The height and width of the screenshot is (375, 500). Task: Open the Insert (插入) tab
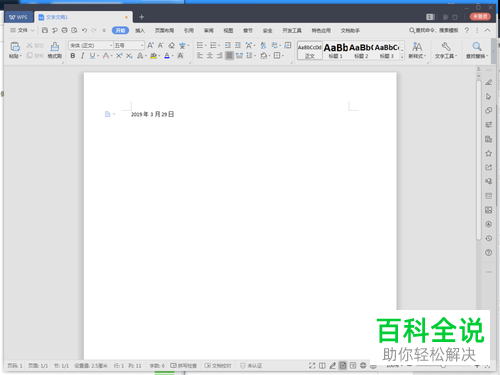click(x=140, y=30)
